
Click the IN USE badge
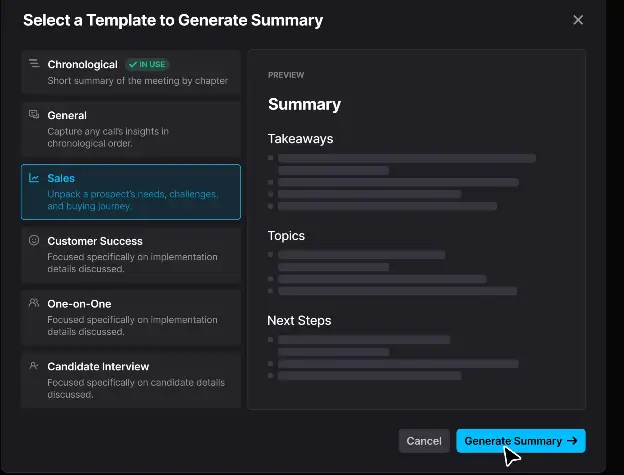pyautogui.click(x=147, y=64)
